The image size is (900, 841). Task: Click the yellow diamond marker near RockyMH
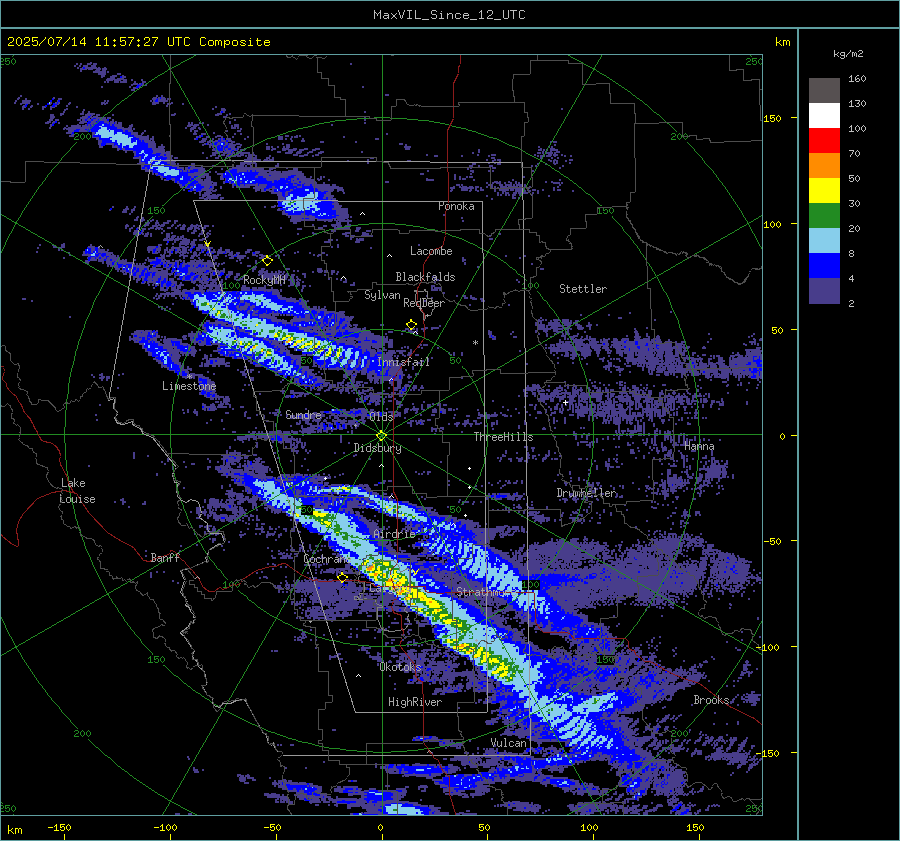pos(267,261)
